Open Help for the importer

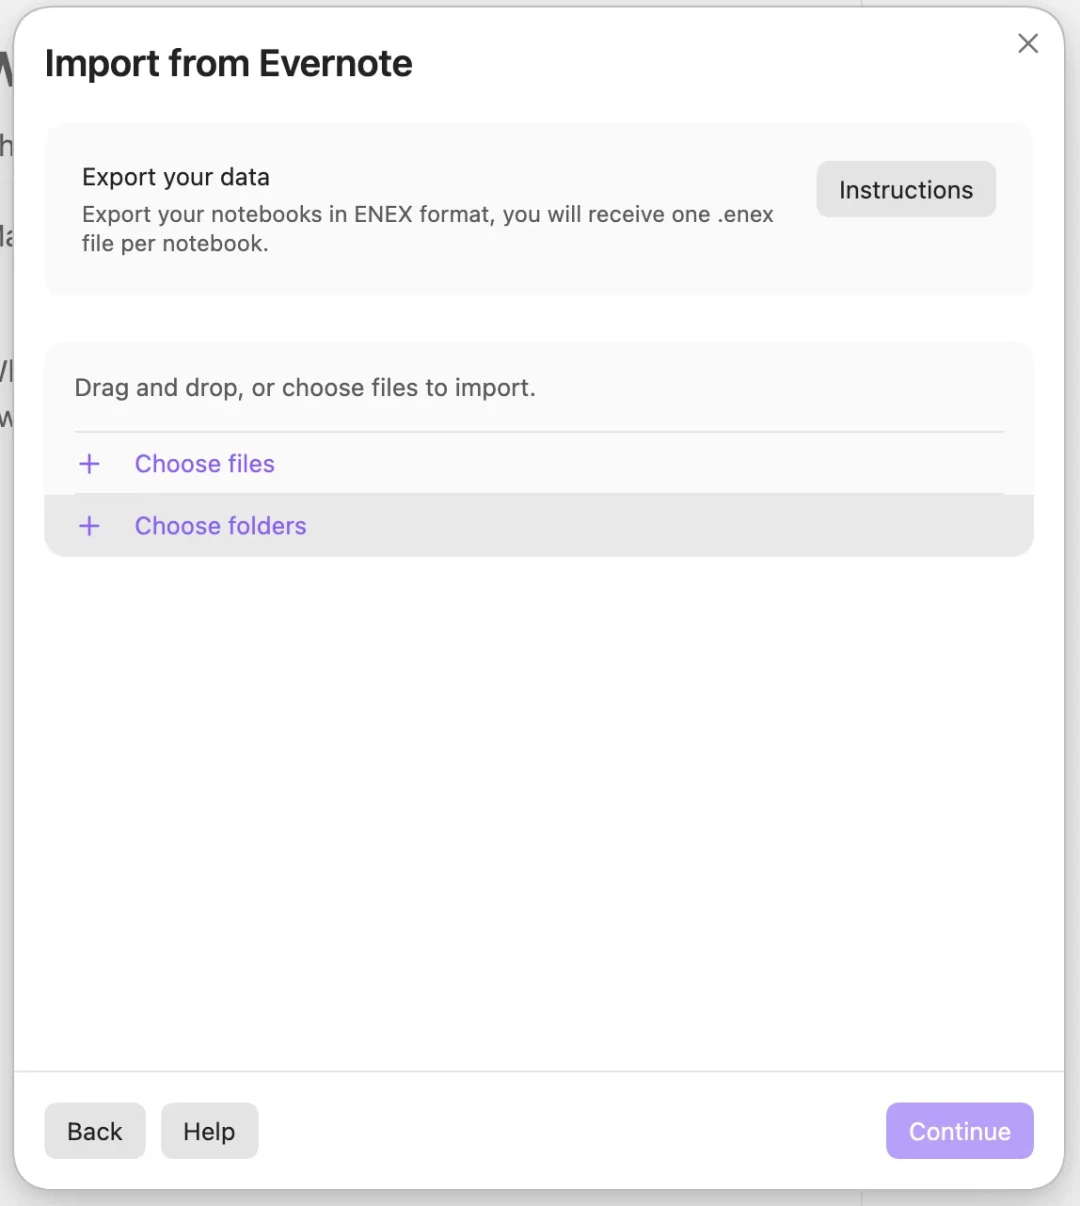click(x=209, y=1131)
